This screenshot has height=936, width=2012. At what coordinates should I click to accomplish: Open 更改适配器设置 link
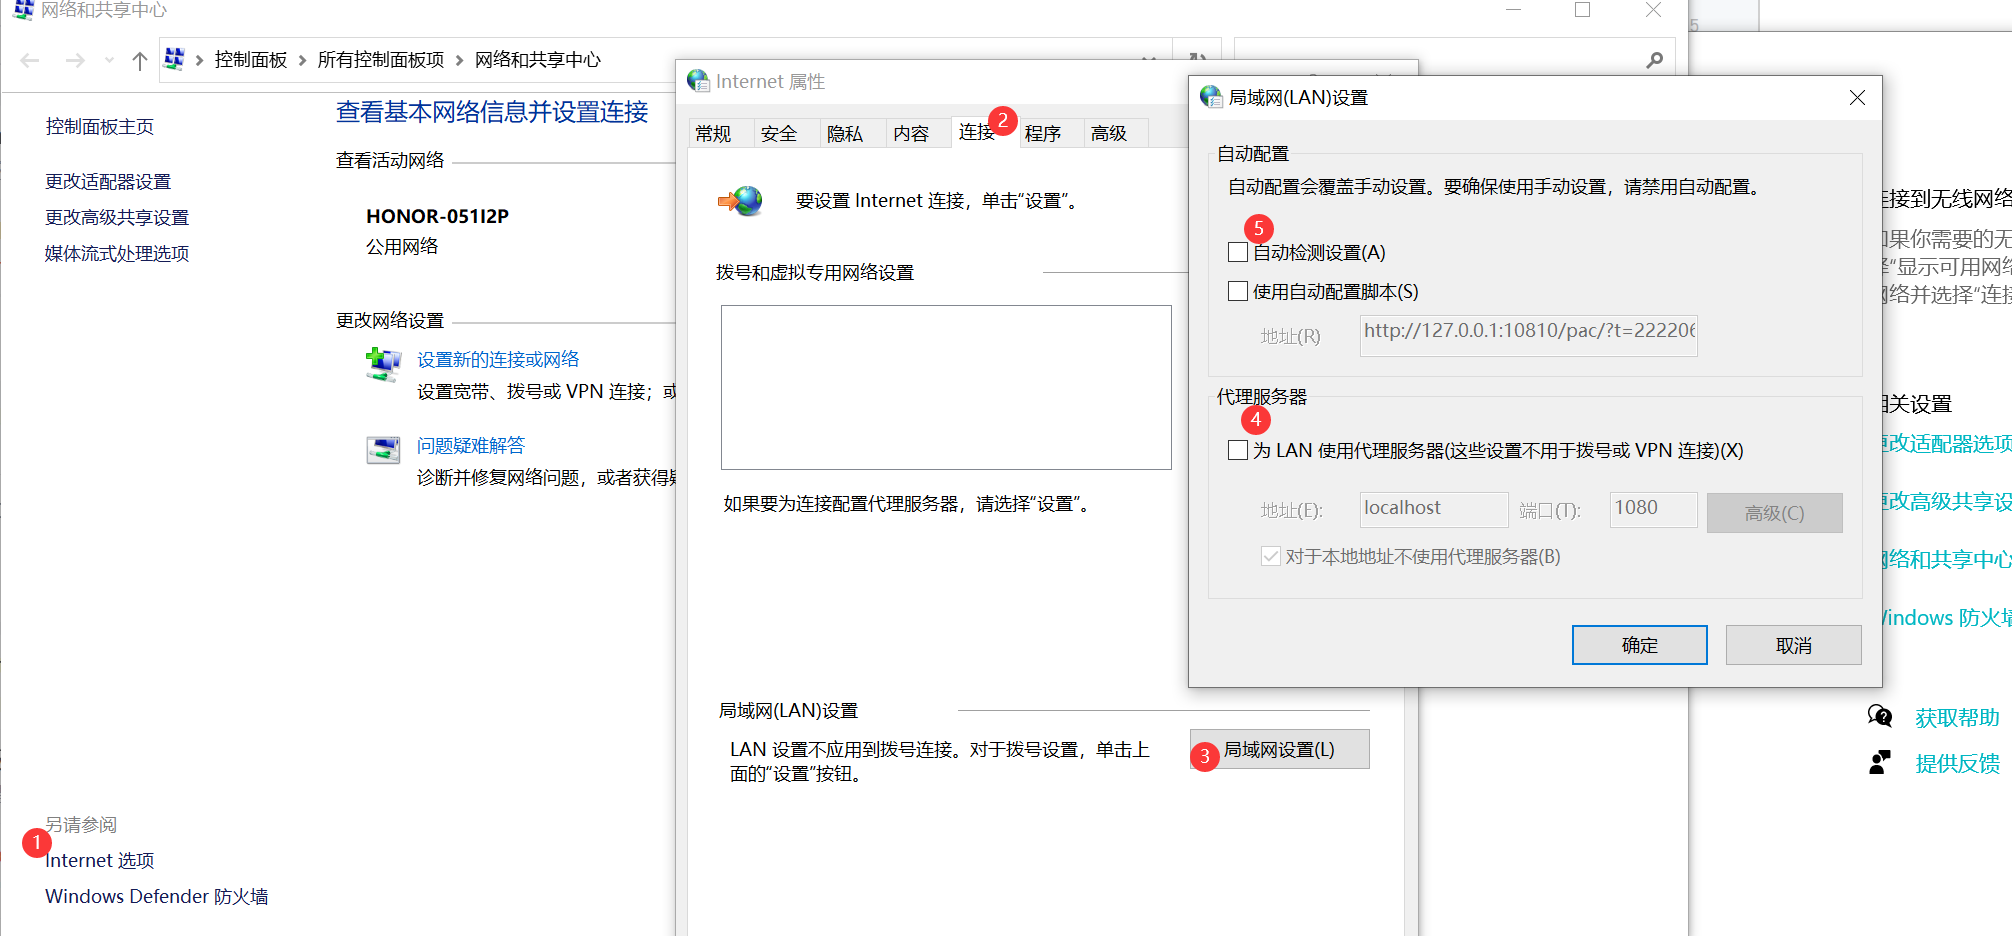[107, 181]
